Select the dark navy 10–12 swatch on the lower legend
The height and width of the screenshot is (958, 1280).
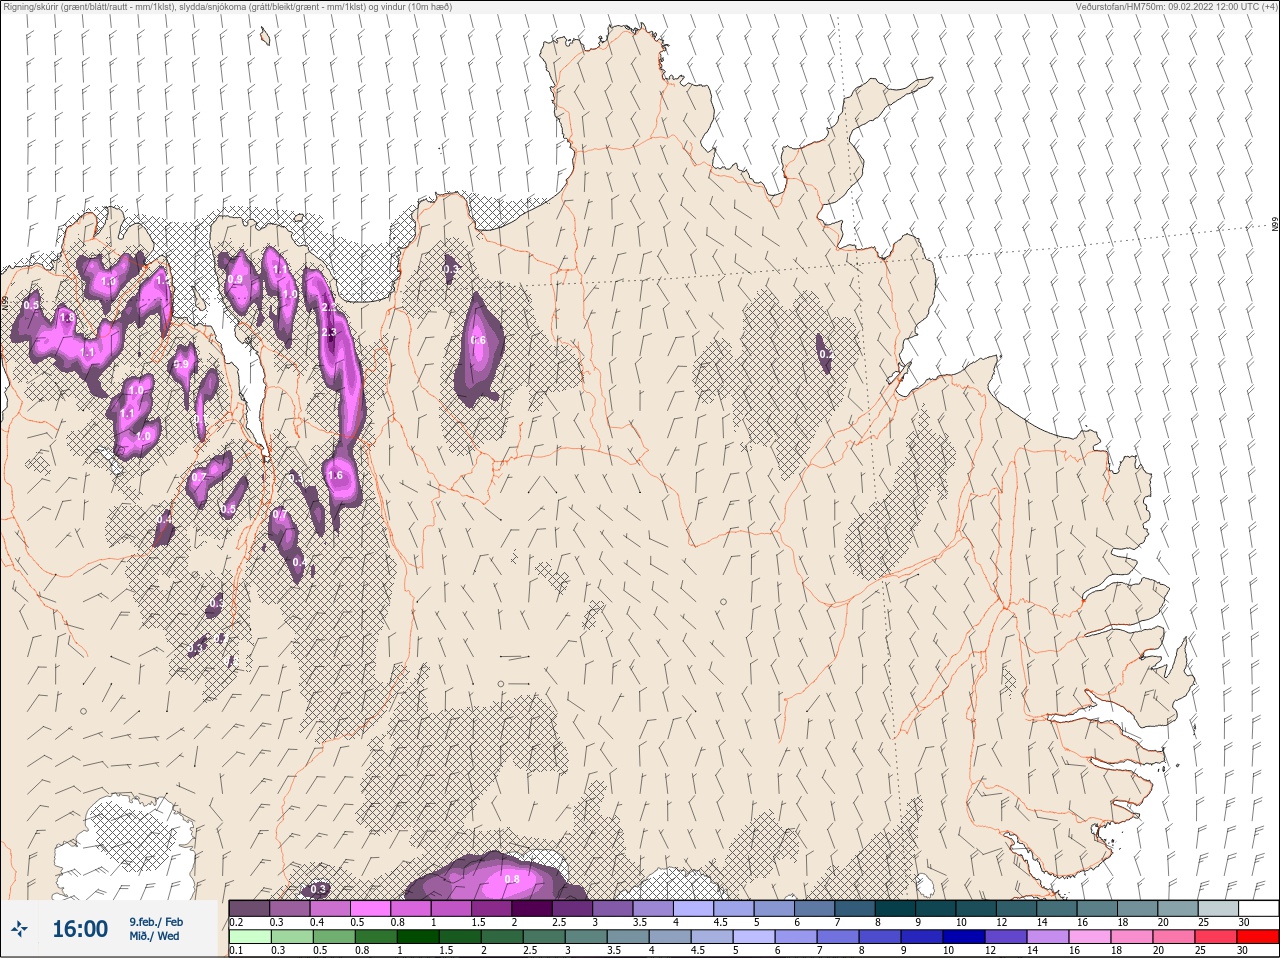(x=965, y=937)
